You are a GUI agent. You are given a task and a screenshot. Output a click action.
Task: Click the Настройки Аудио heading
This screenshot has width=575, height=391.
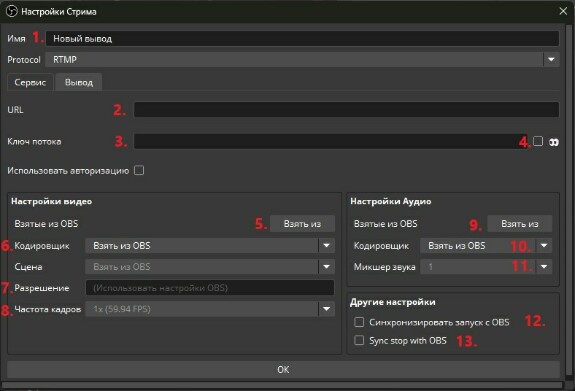click(391, 201)
